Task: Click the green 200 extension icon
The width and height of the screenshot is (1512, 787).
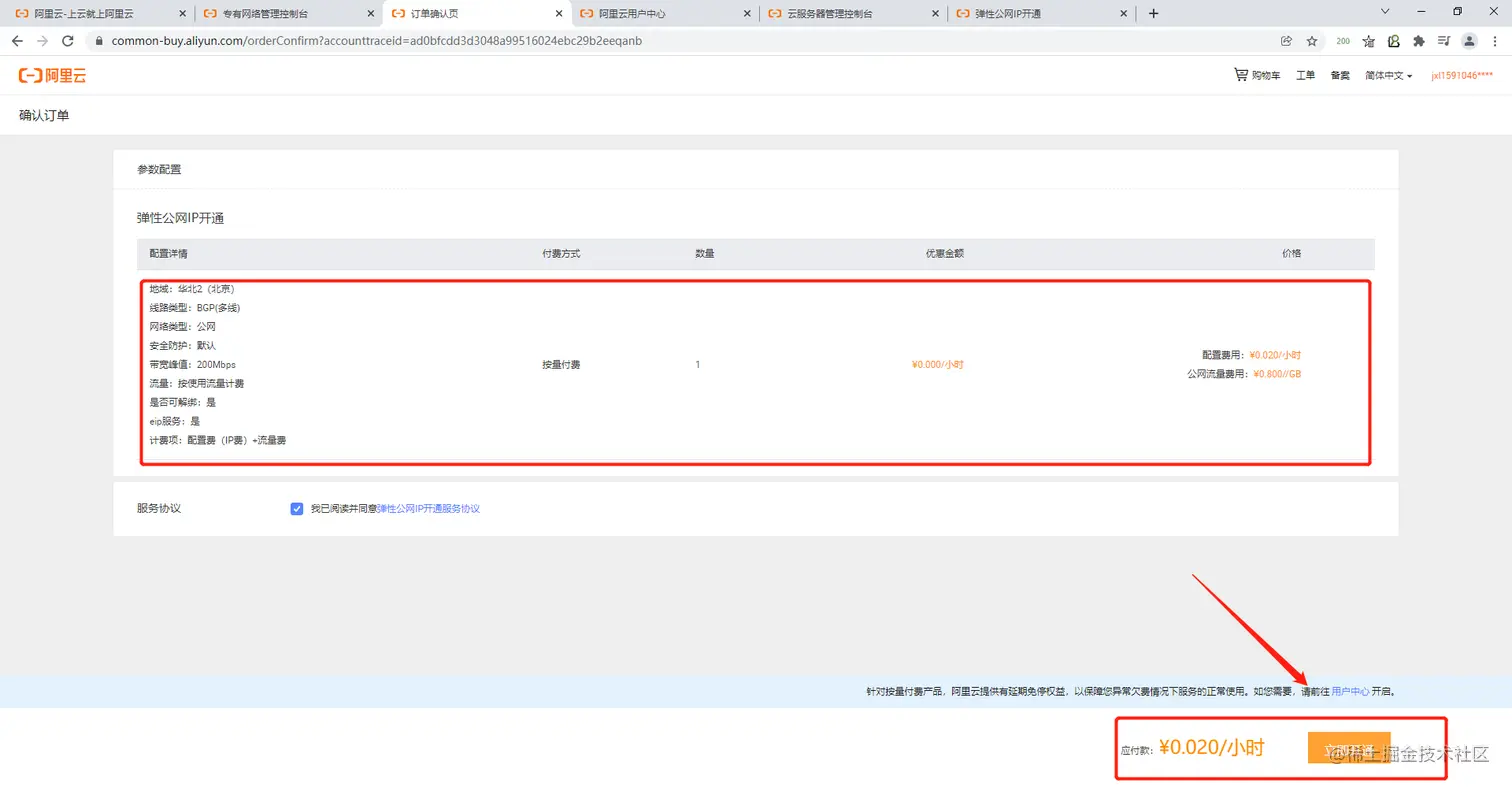Action: (x=1343, y=41)
